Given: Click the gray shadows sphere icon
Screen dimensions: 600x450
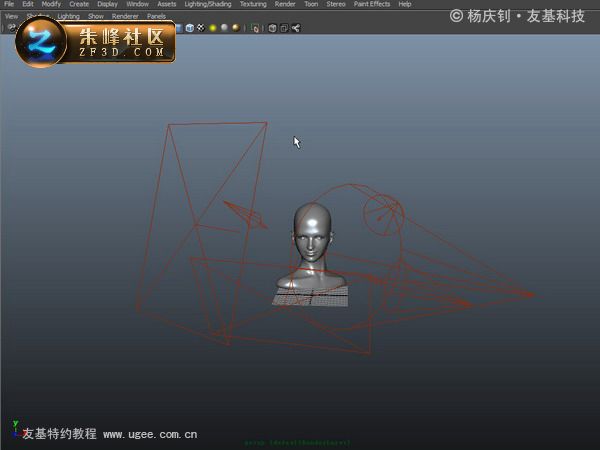Looking at the screenshot, I should [x=225, y=28].
